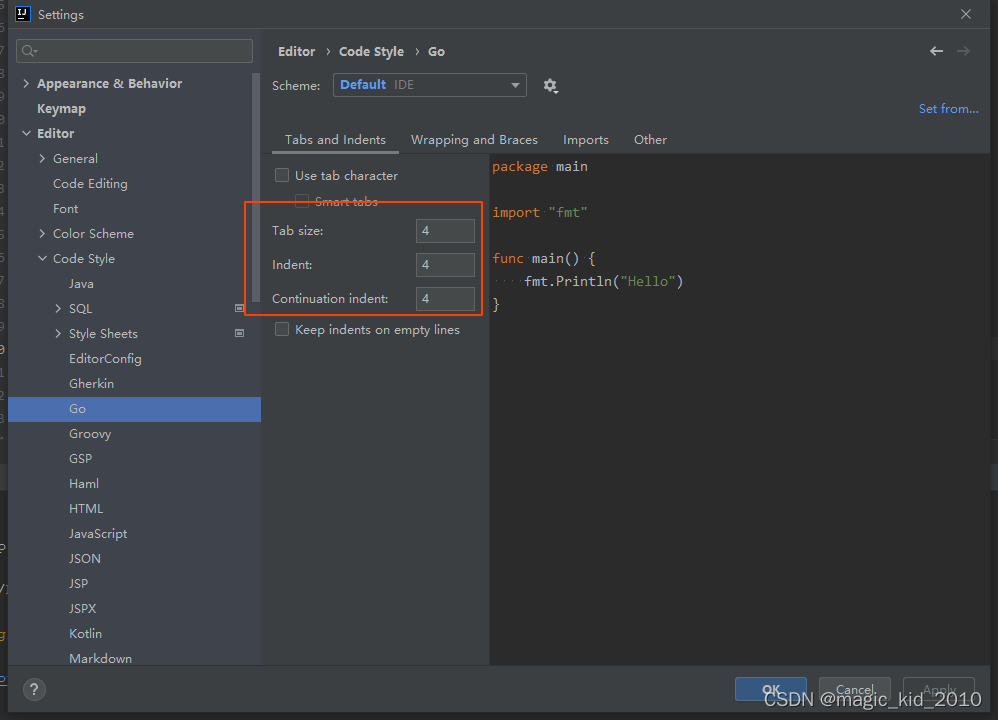Enable the Use tab character checkbox
Image resolution: width=998 pixels, height=720 pixels.
coord(282,175)
